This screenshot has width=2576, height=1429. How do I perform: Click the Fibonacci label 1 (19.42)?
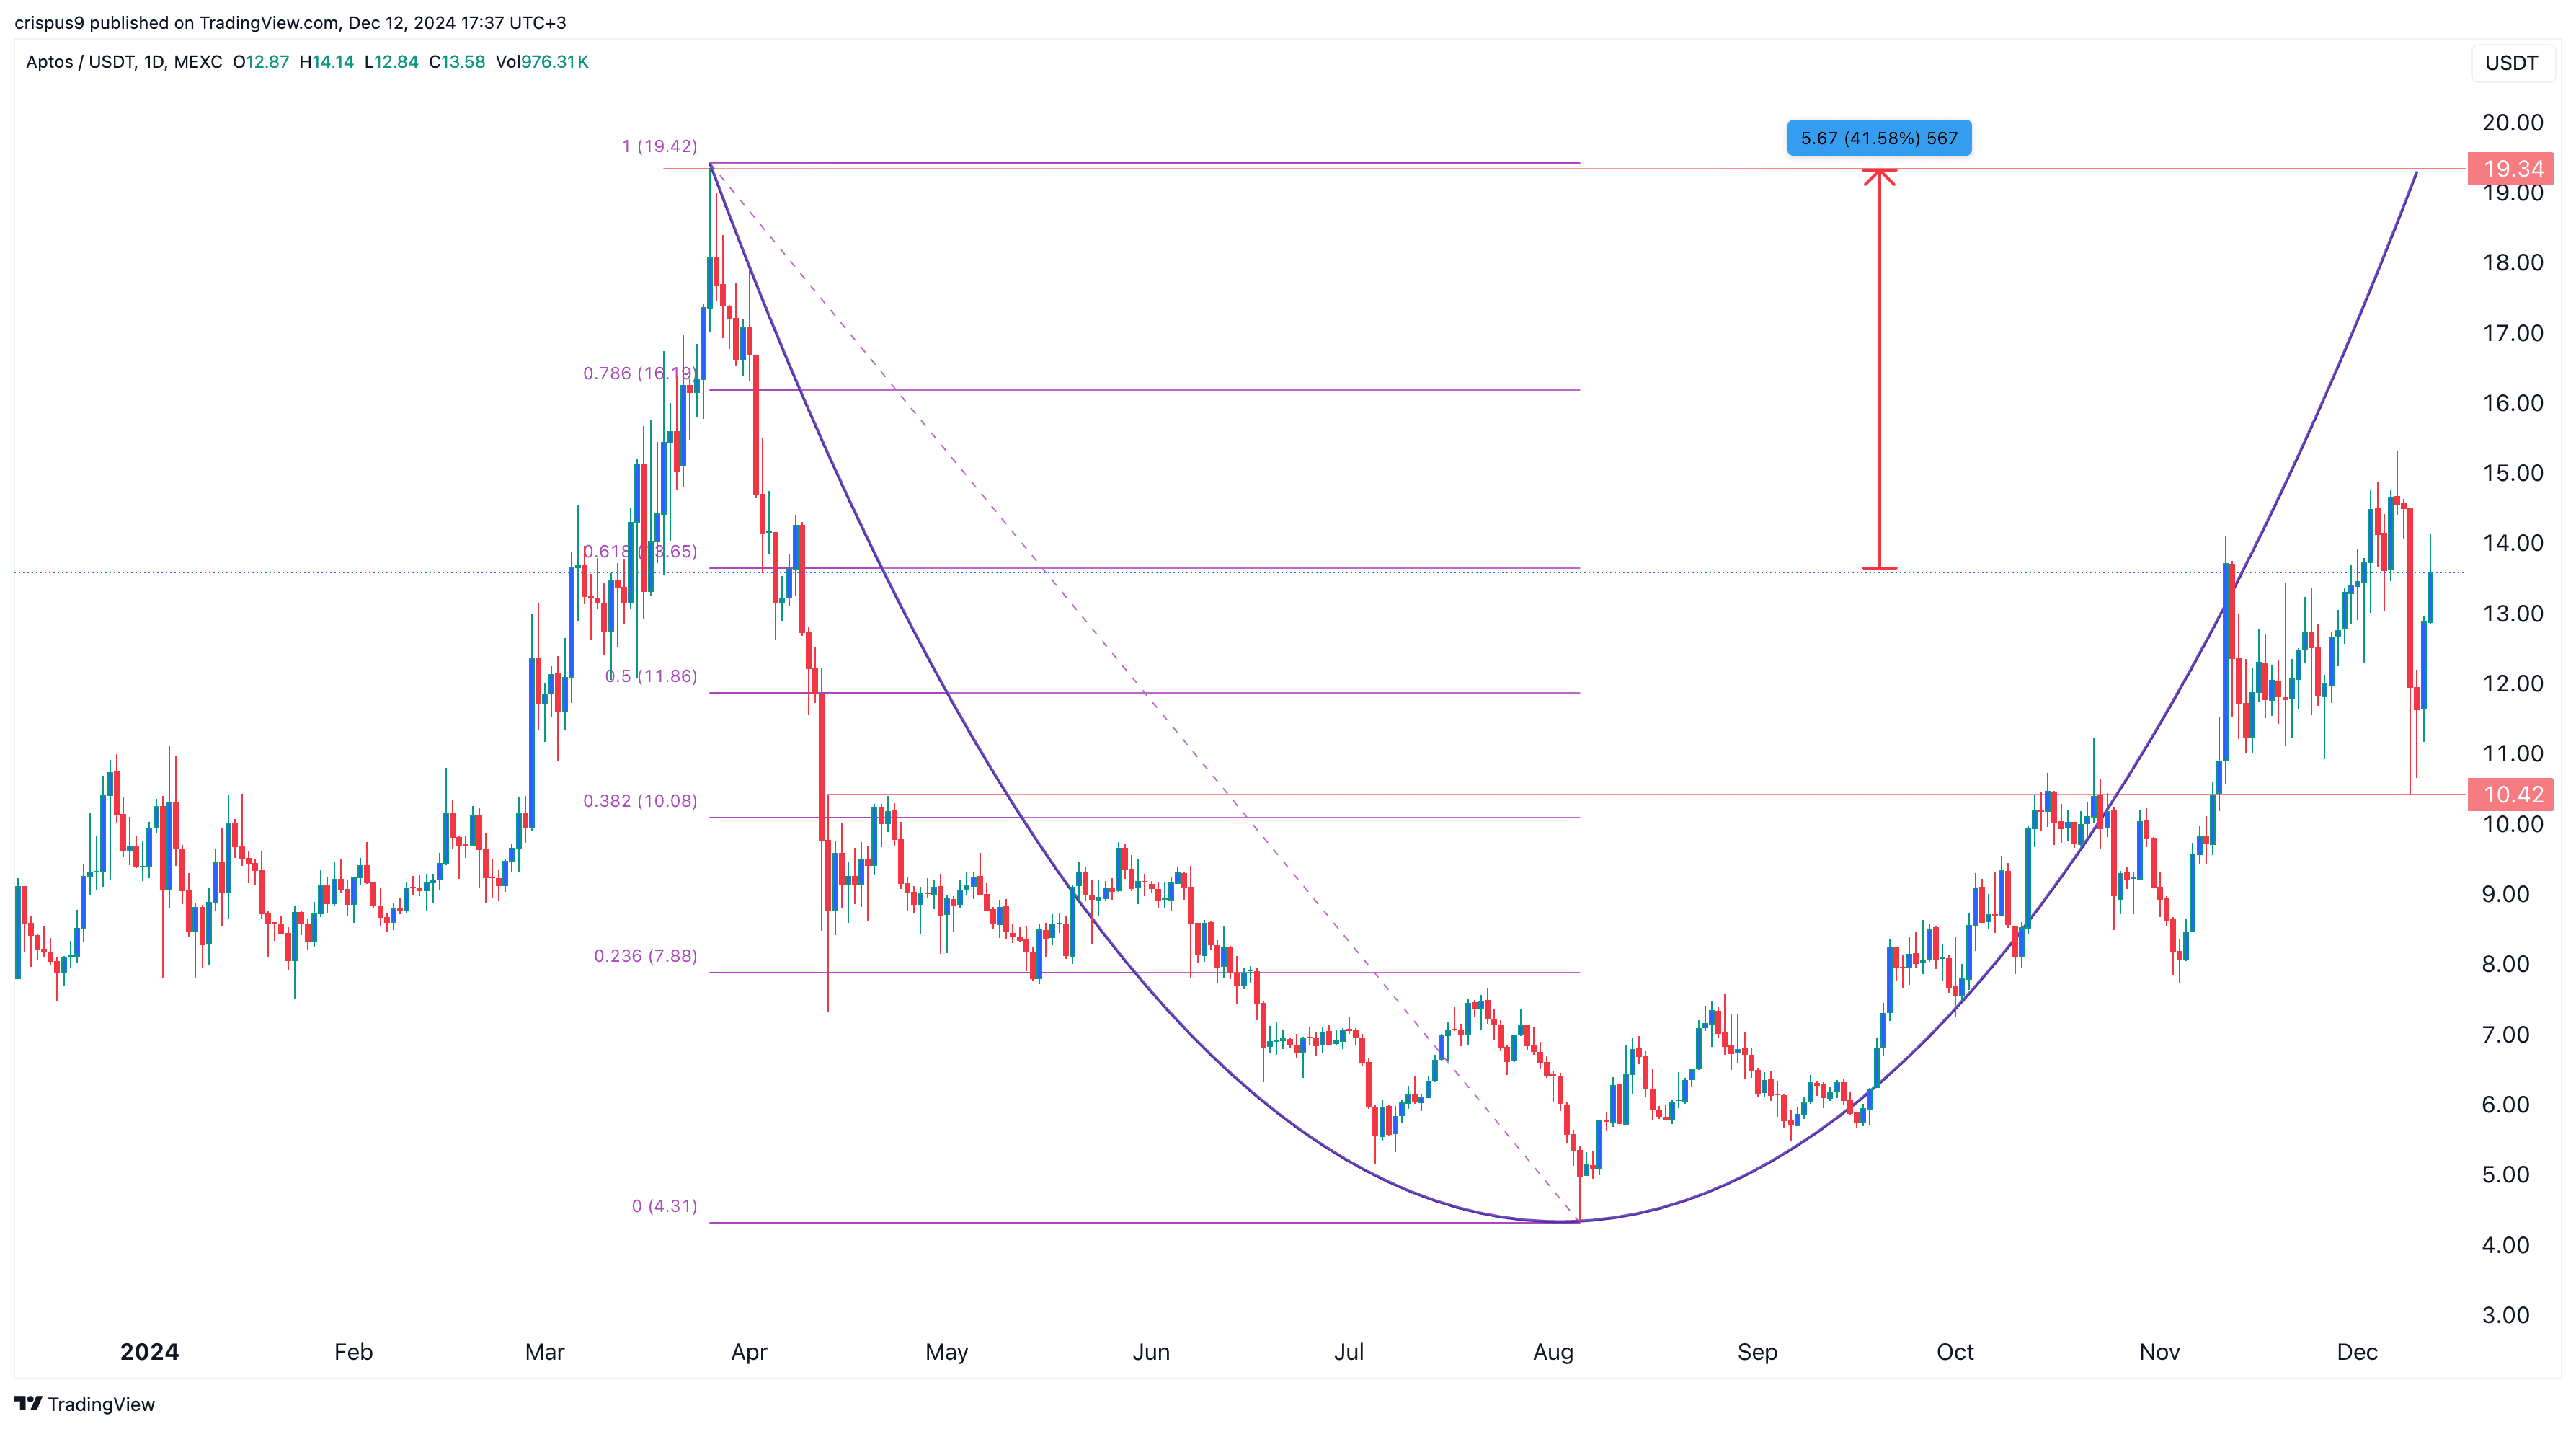[x=659, y=146]
